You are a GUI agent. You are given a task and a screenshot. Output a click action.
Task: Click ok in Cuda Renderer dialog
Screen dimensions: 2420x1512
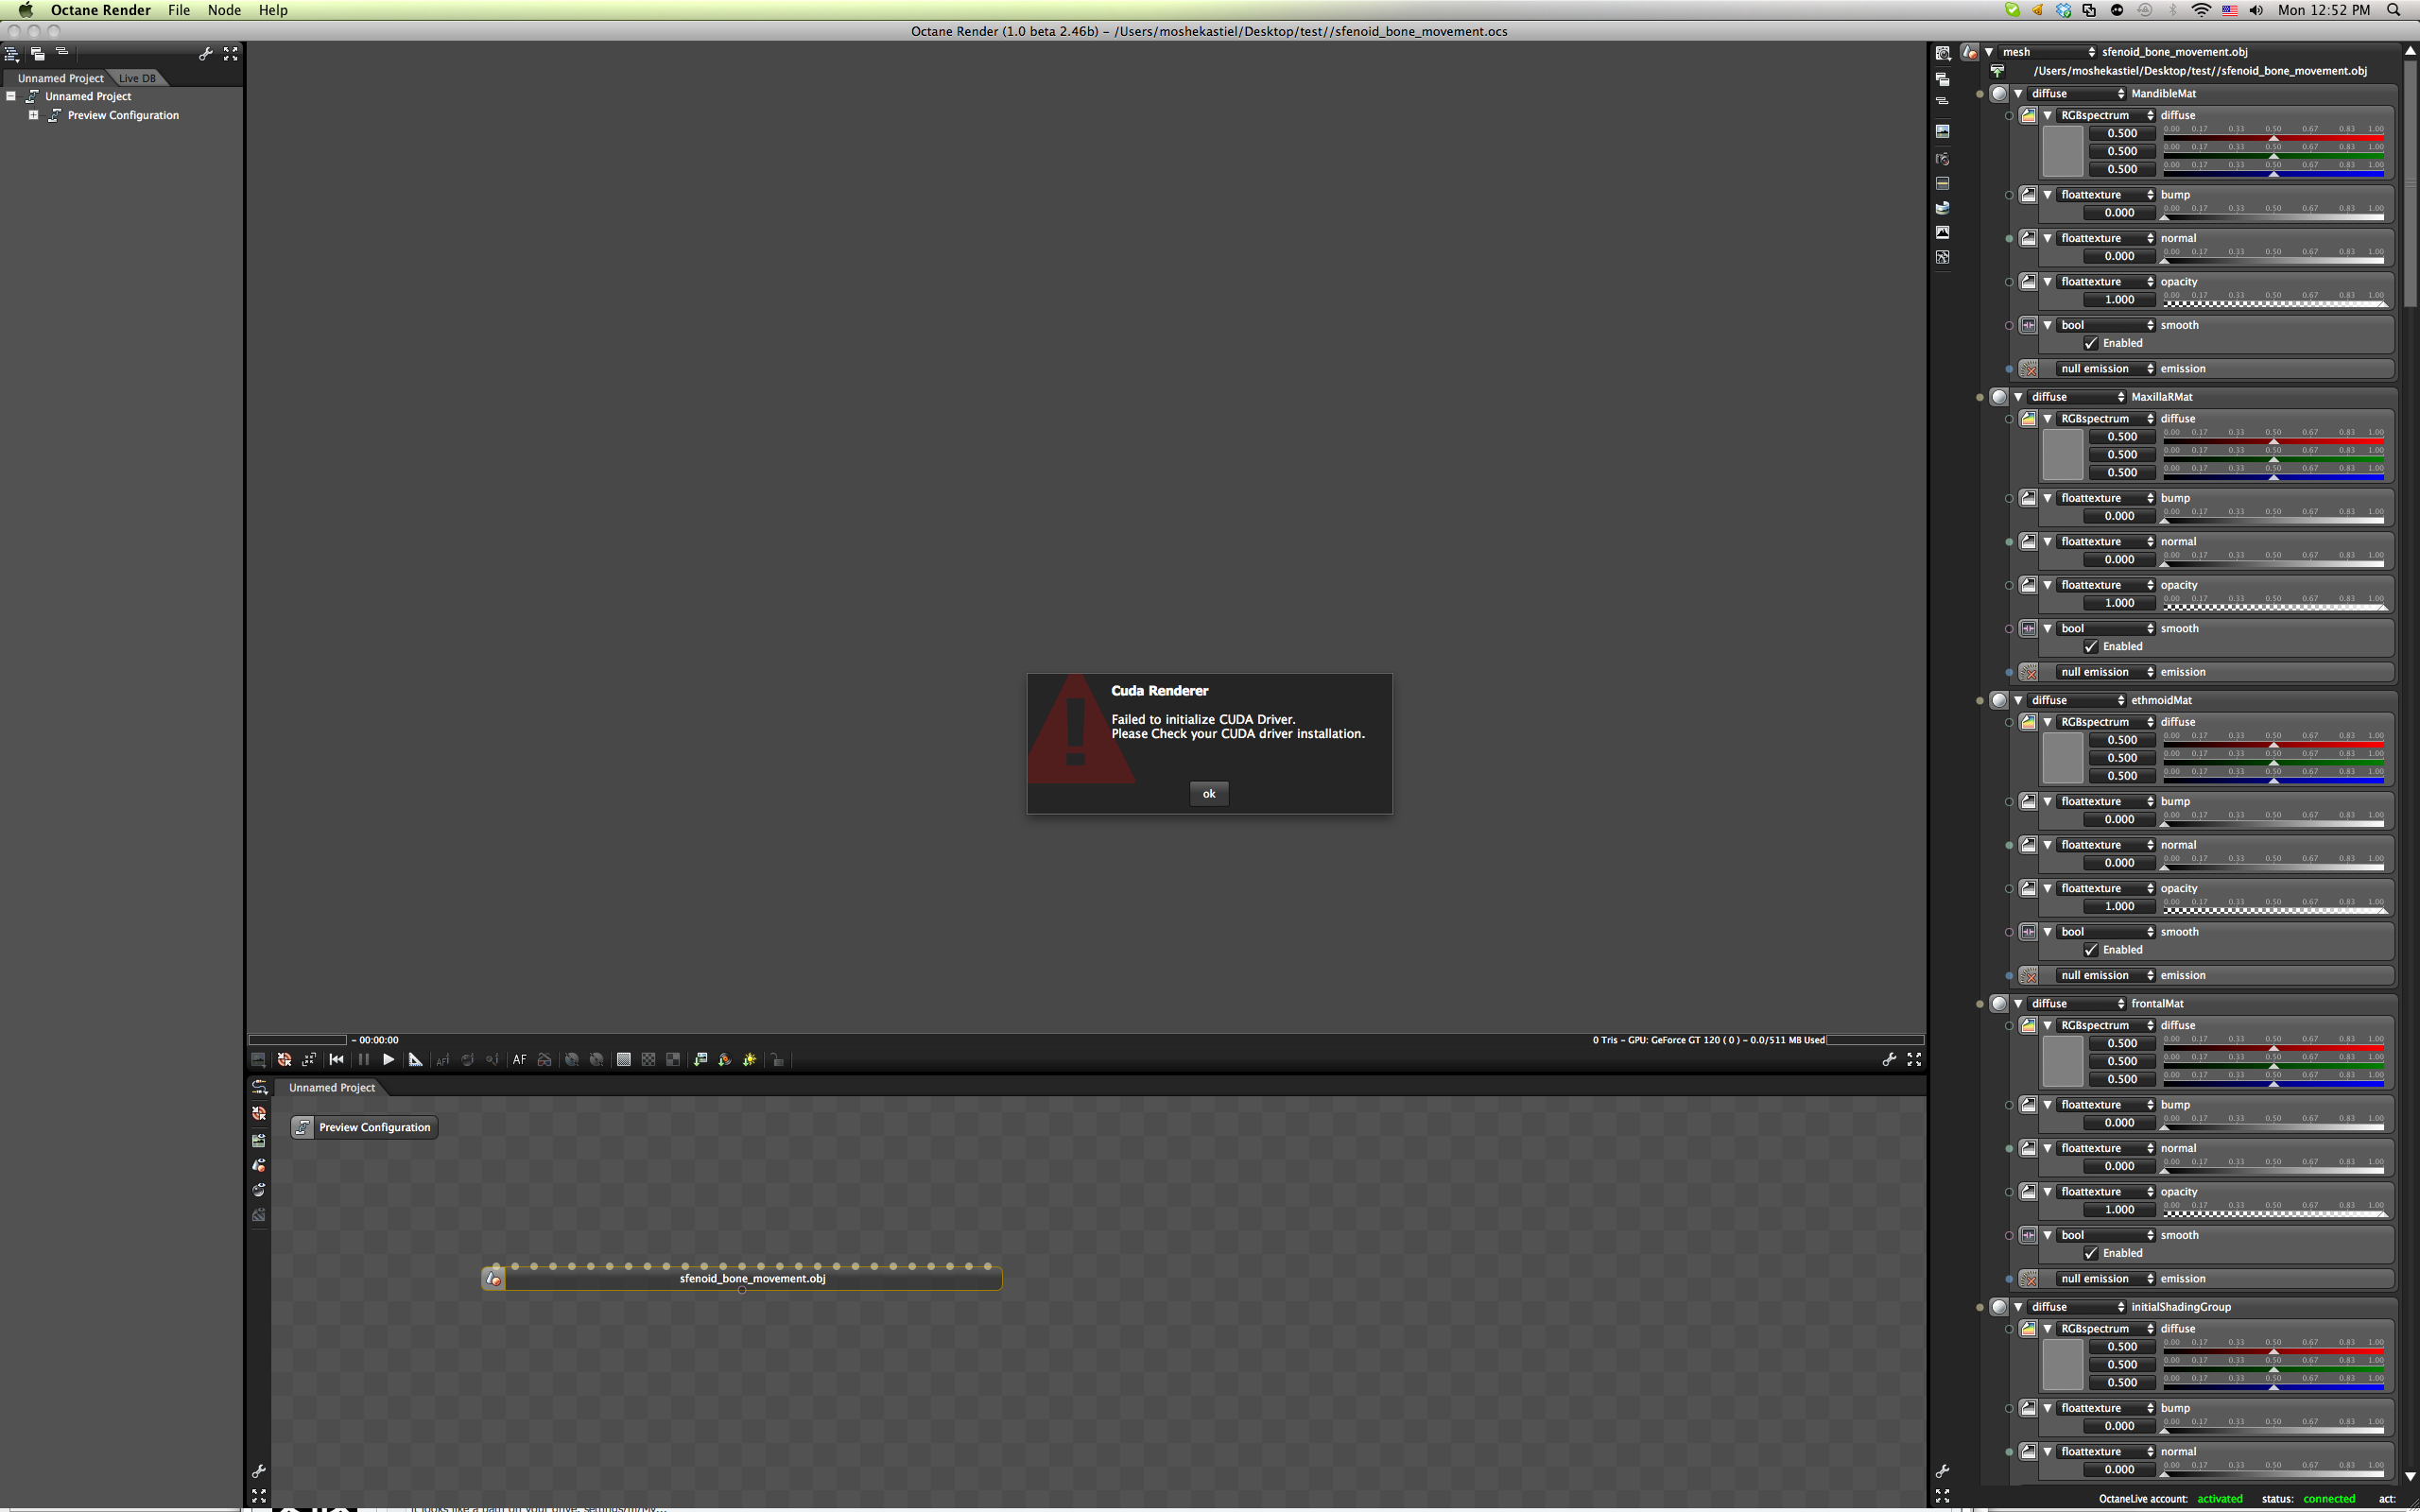(1208, 794)
